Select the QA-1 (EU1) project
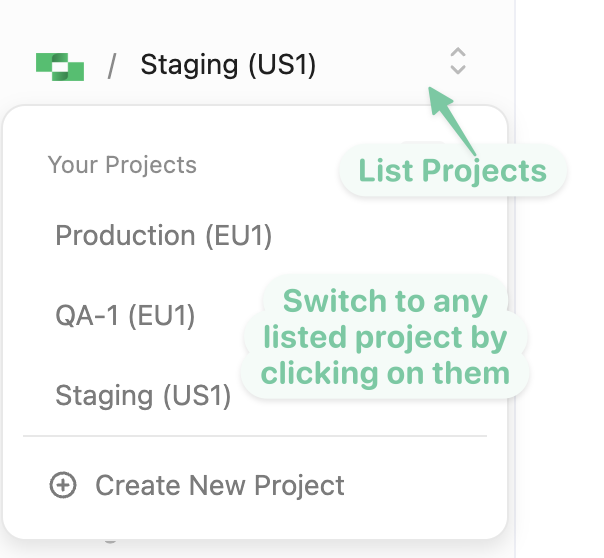Image resolution: width=604 pixels, height=558 pixels. pyautogui.click(x=125, y=315)
